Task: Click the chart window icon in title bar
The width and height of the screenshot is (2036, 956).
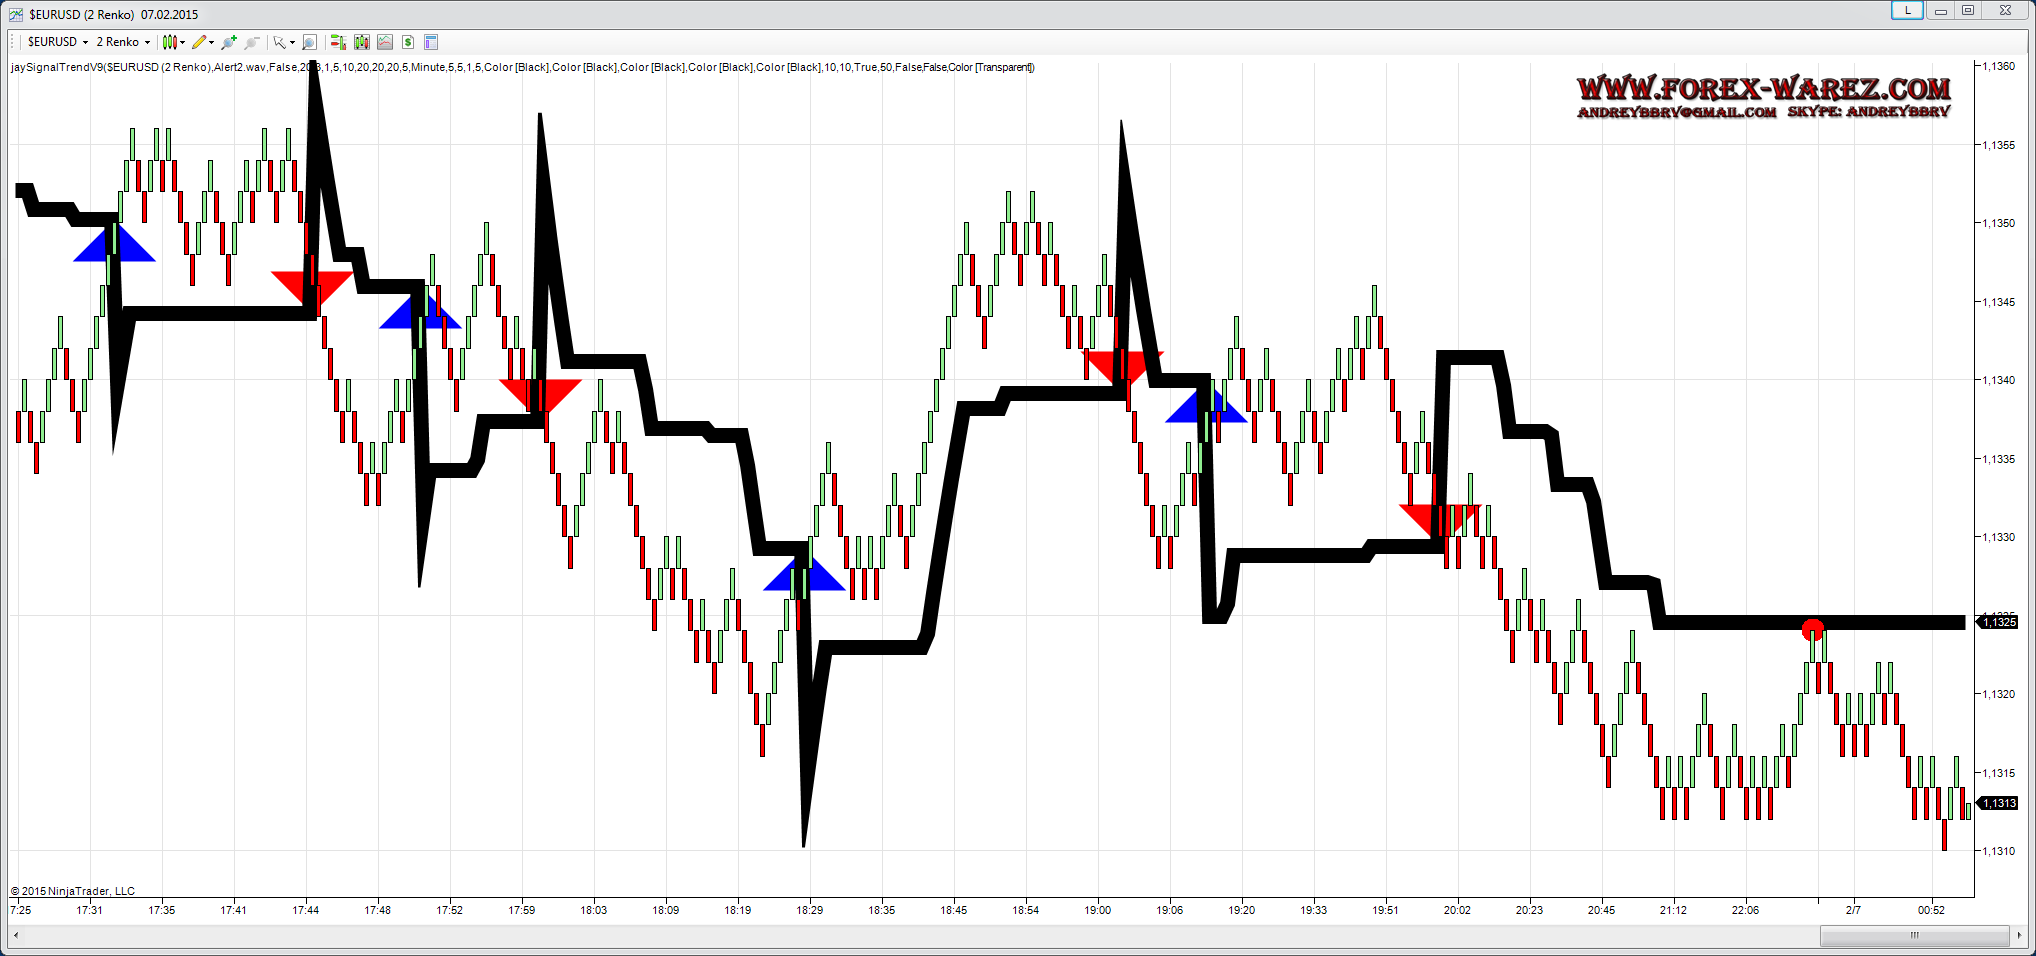Action: tap(16, 14)
